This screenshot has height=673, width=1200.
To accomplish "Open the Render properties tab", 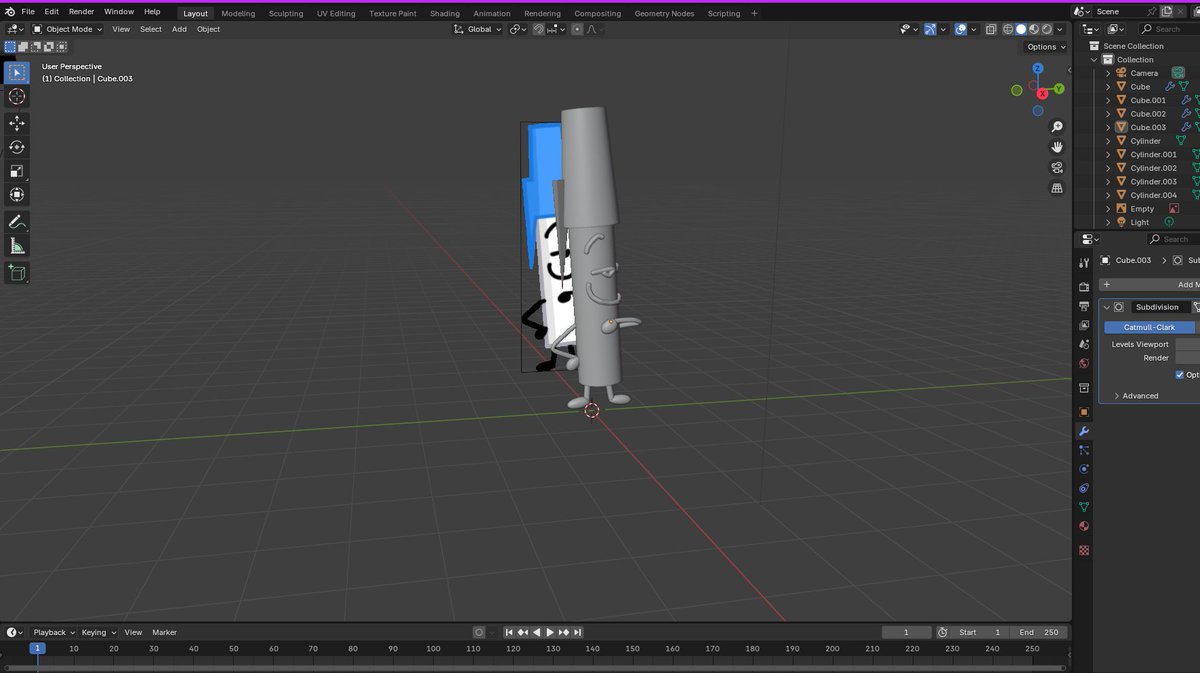I will (1084, 287).
